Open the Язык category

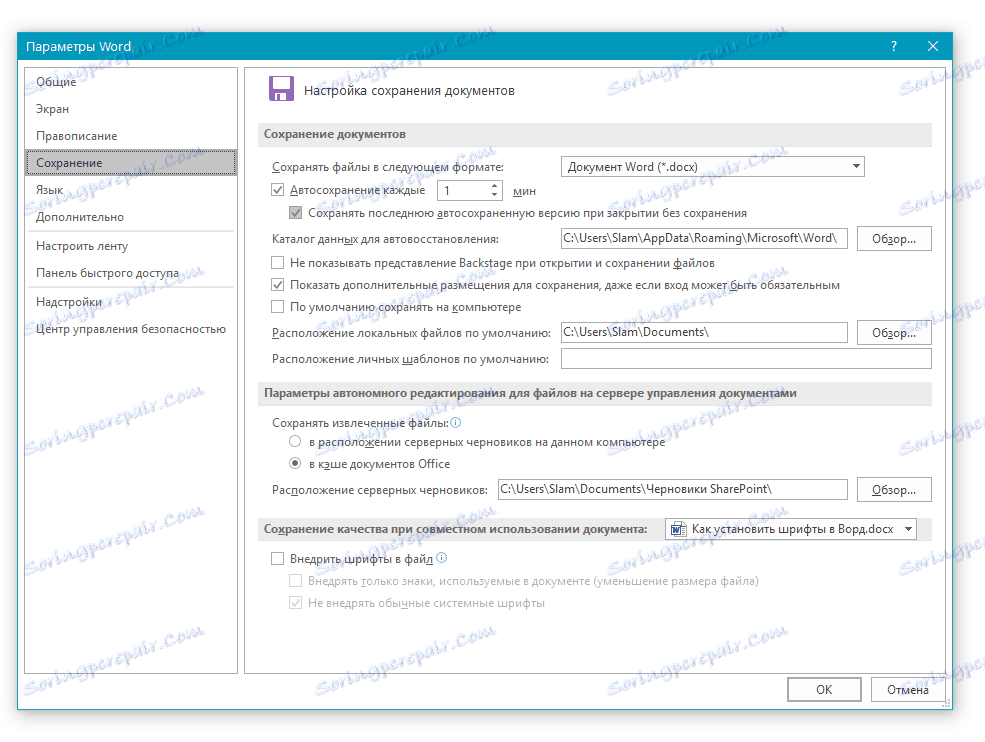point(131,190)
